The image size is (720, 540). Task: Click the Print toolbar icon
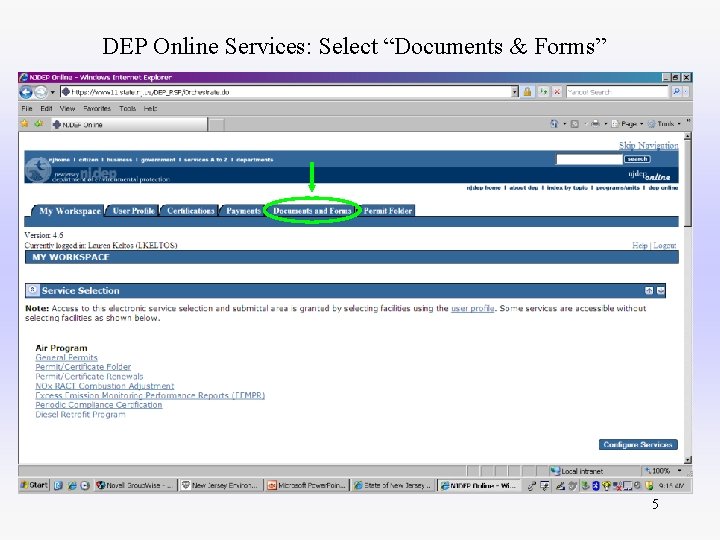point(595,124)
